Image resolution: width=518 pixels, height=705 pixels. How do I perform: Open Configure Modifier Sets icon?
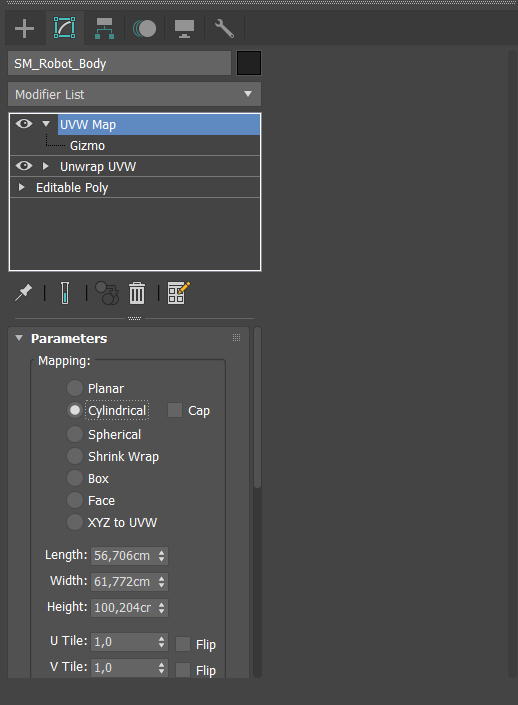coord(178,293)
